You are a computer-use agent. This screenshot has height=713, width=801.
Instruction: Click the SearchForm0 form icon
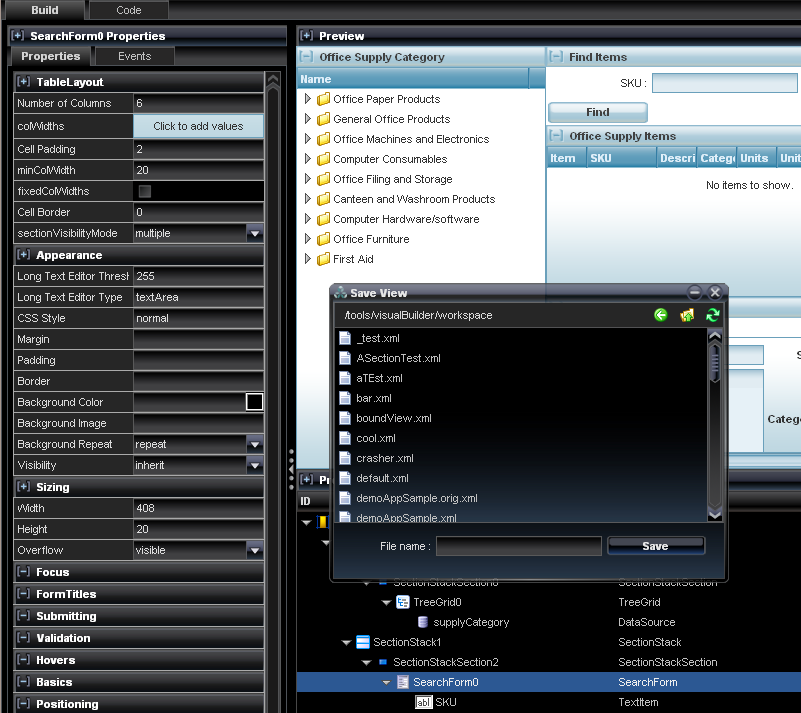click(x=403, y=681)
